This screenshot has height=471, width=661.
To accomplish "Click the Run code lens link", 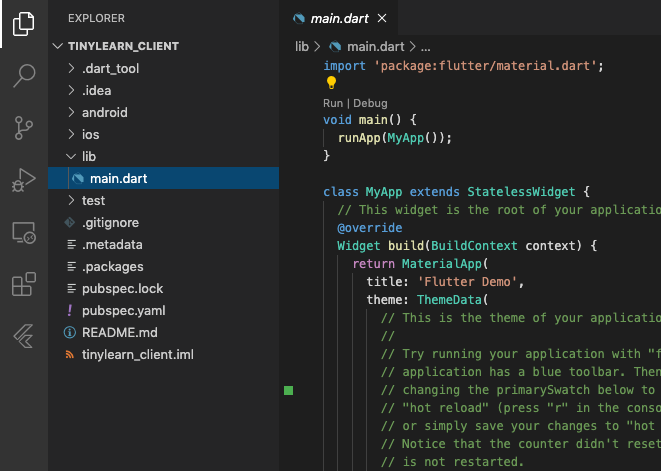I will pyautogui.click(x=333, y=103).
